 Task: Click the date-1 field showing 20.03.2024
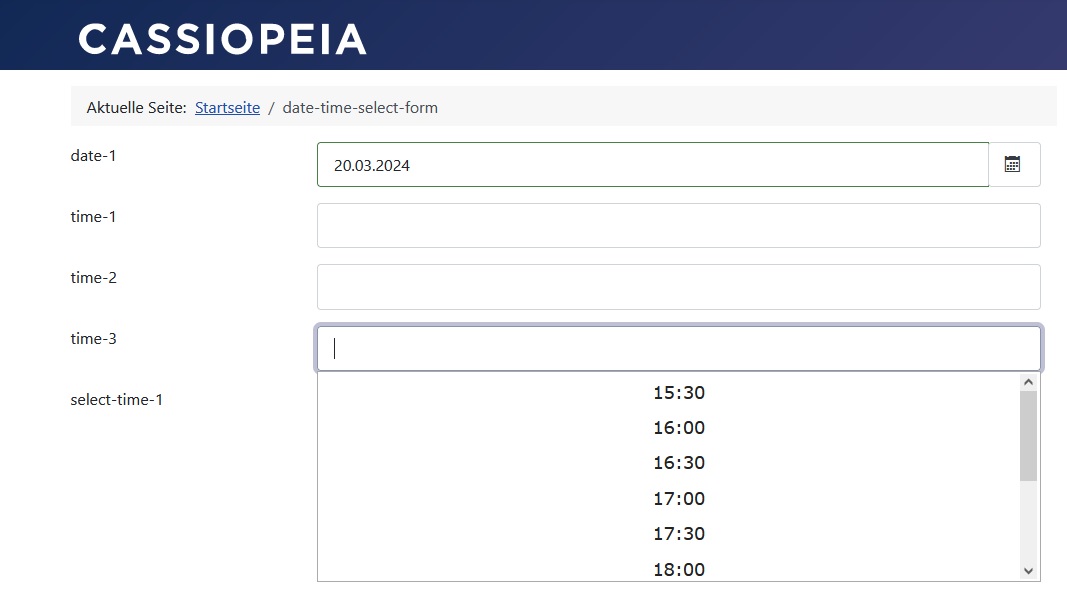[652, 165]
